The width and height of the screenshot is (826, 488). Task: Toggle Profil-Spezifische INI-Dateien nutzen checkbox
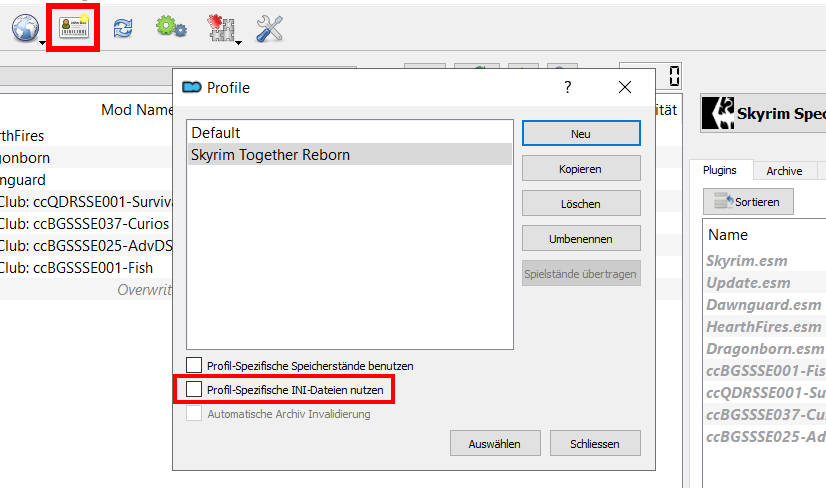pos(194,389)
